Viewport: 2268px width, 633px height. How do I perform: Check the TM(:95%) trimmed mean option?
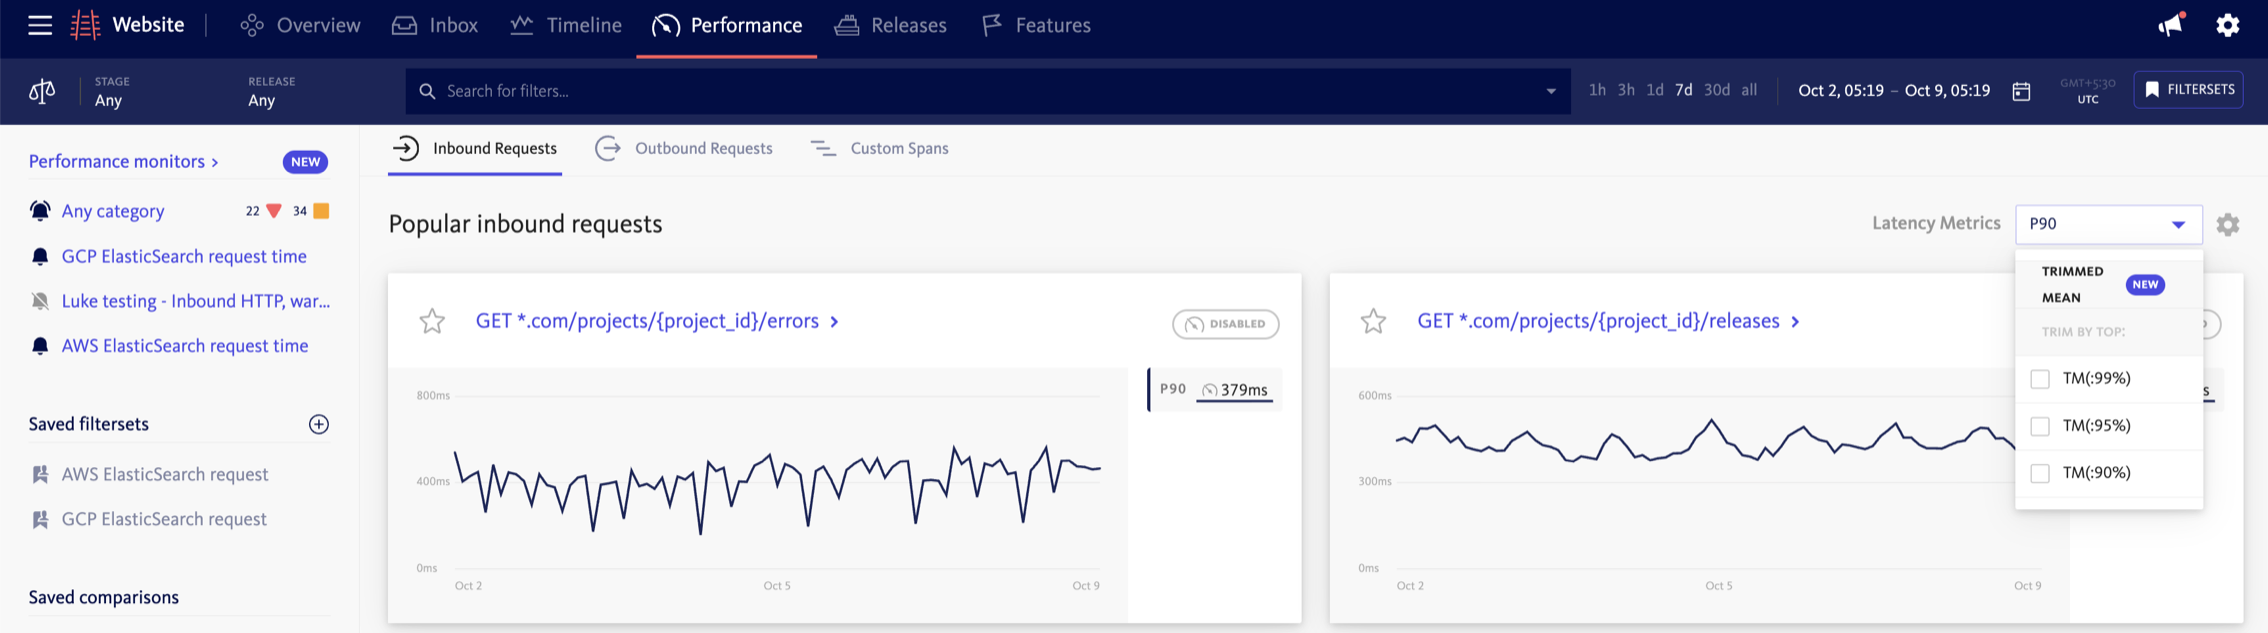click(x=2040, y=426)
